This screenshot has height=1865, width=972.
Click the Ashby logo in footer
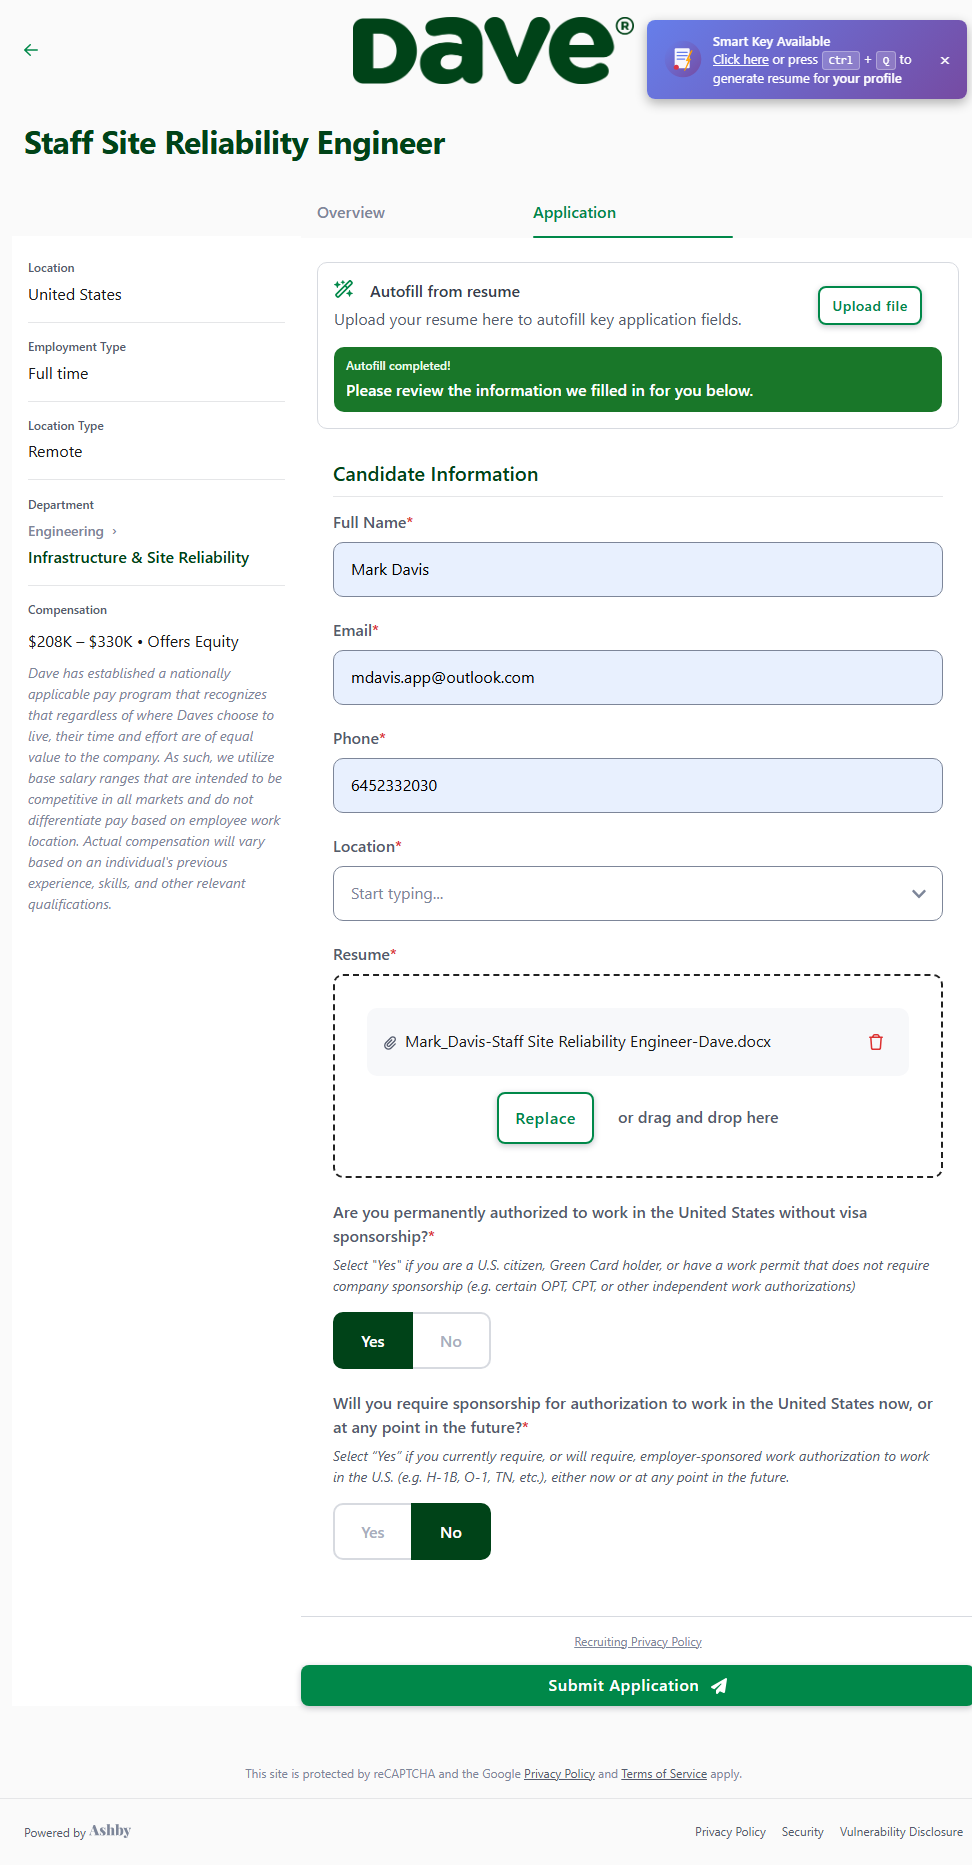110,1831
